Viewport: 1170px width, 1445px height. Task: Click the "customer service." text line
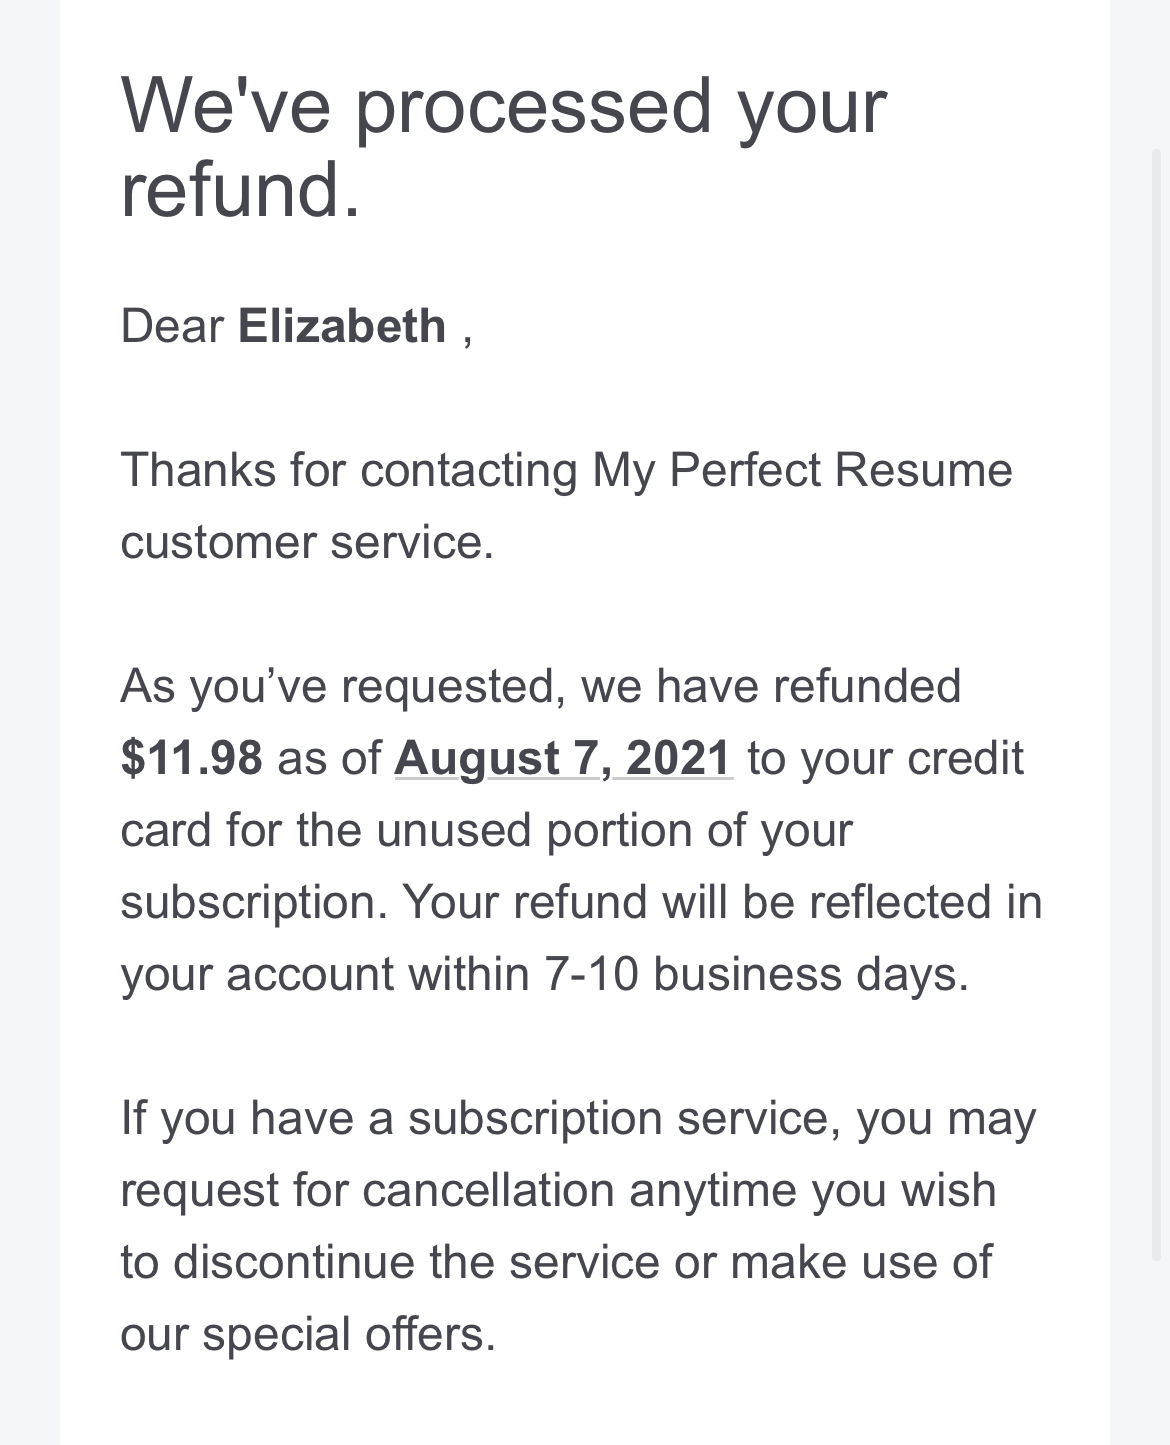point(307,542)
